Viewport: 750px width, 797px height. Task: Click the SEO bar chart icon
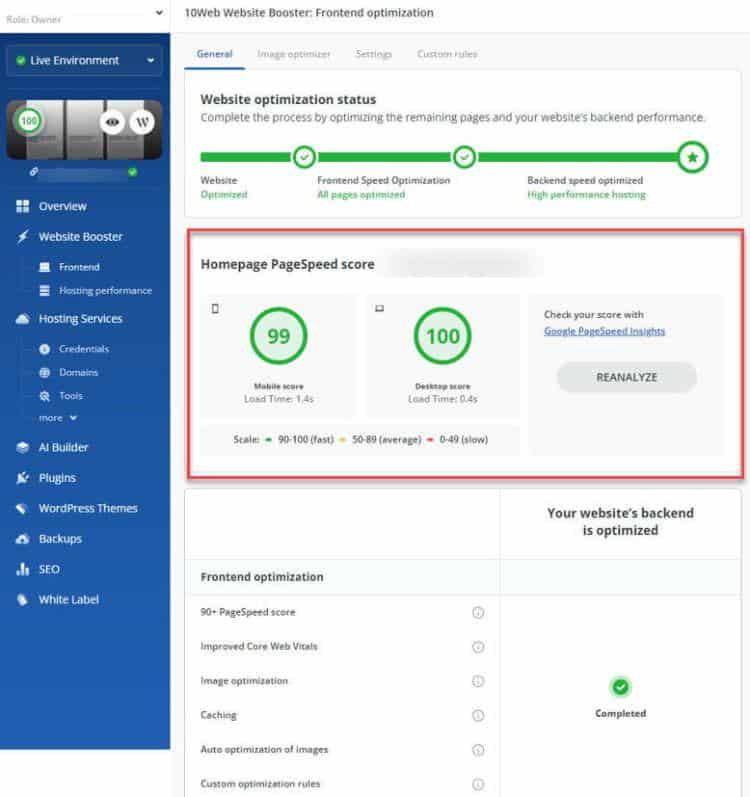tap(22, 569)
